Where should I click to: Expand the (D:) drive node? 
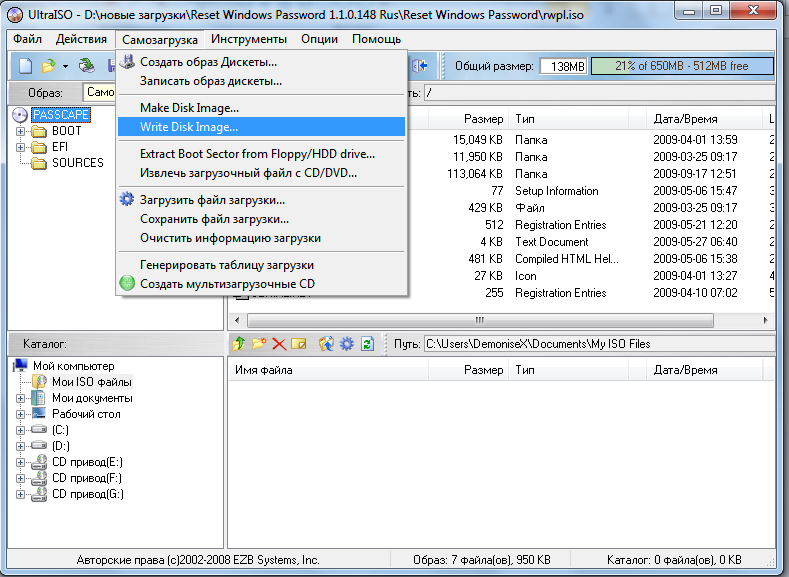[x=20, y=446]
